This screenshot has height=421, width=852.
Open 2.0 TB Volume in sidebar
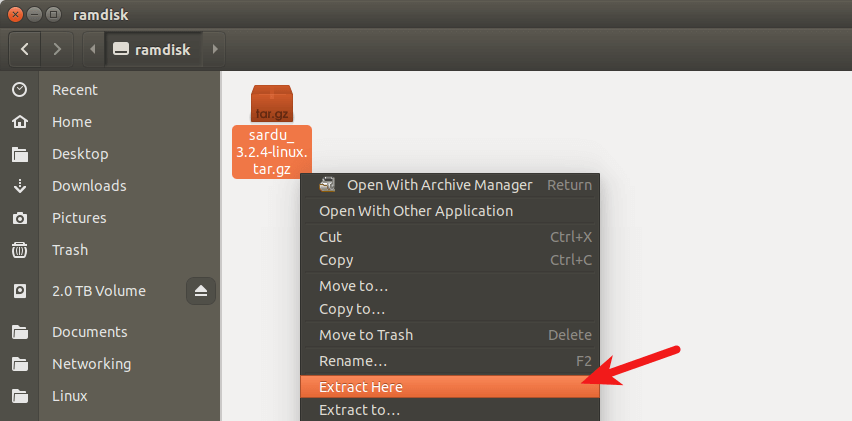98,291
